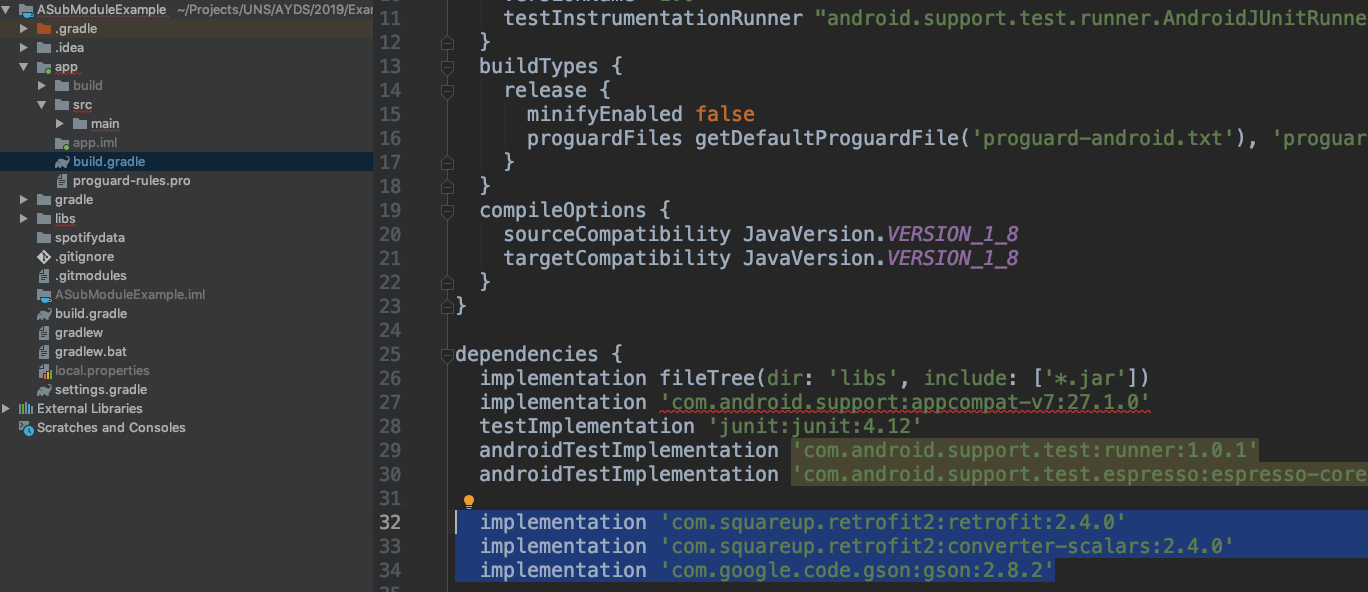Screen dimensions: 1368x592
Task: Click line number 26 in the gutter
Action: (x=390, y=378)
